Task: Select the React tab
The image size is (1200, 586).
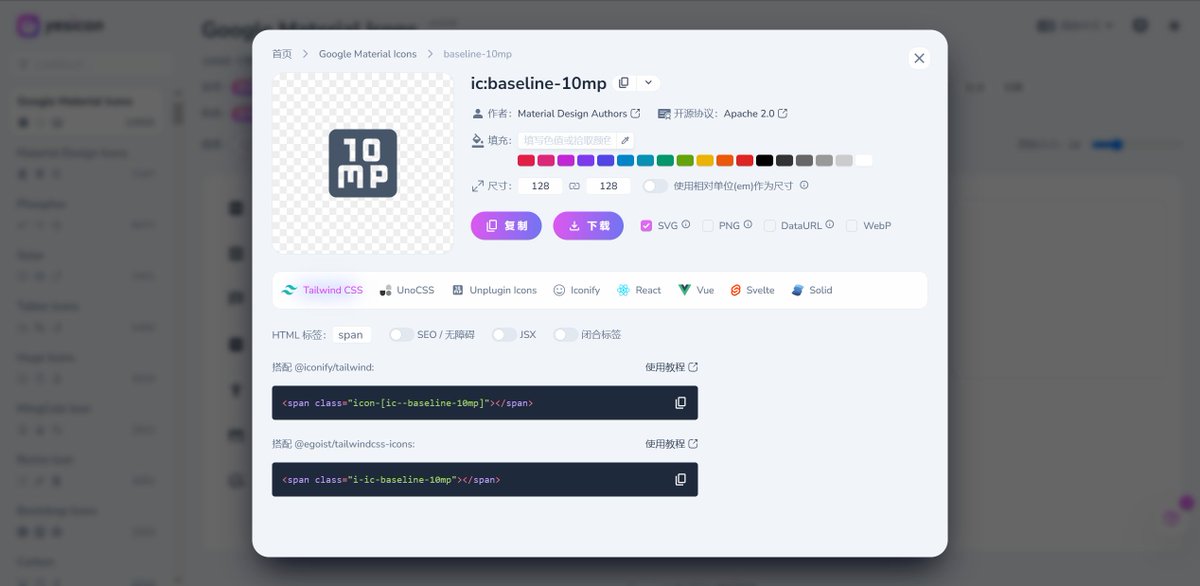Action: [639, 290]
